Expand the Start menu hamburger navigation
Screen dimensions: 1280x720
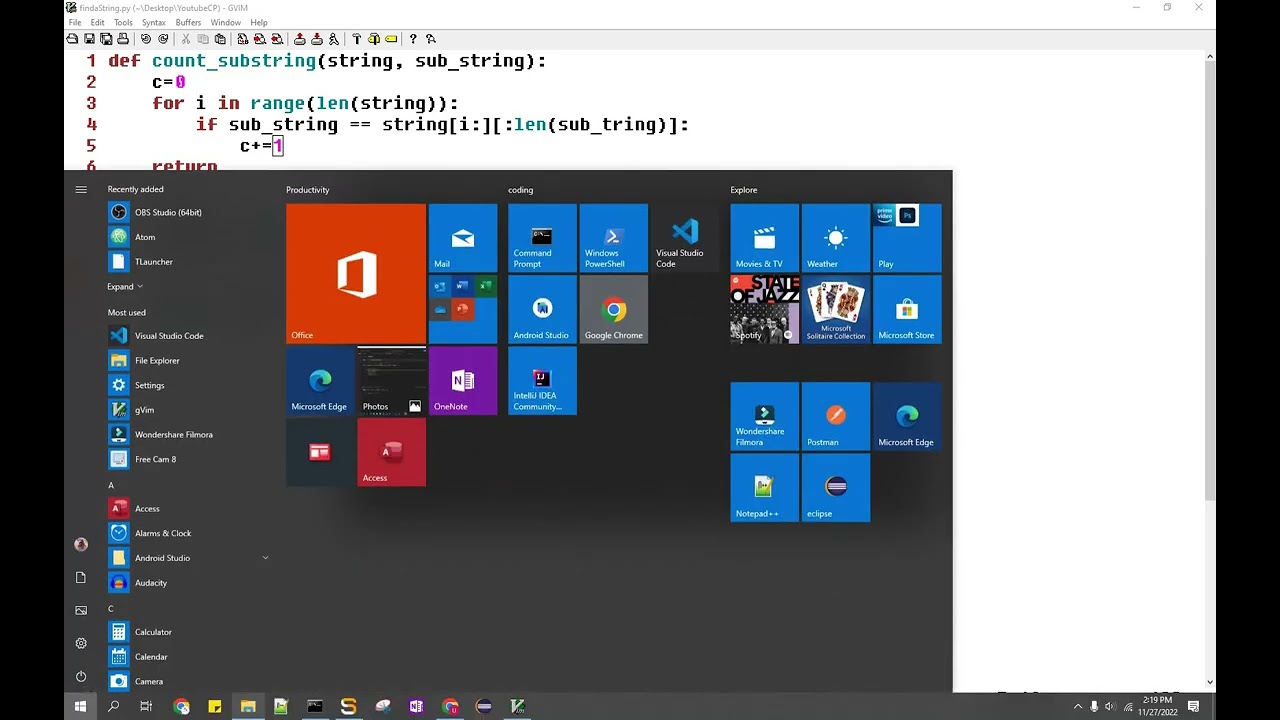click(x=81, y=189)
